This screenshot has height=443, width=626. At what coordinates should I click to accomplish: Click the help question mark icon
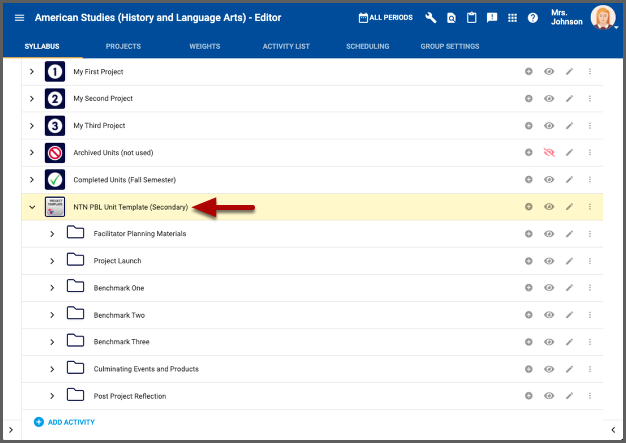coord(533,18)
